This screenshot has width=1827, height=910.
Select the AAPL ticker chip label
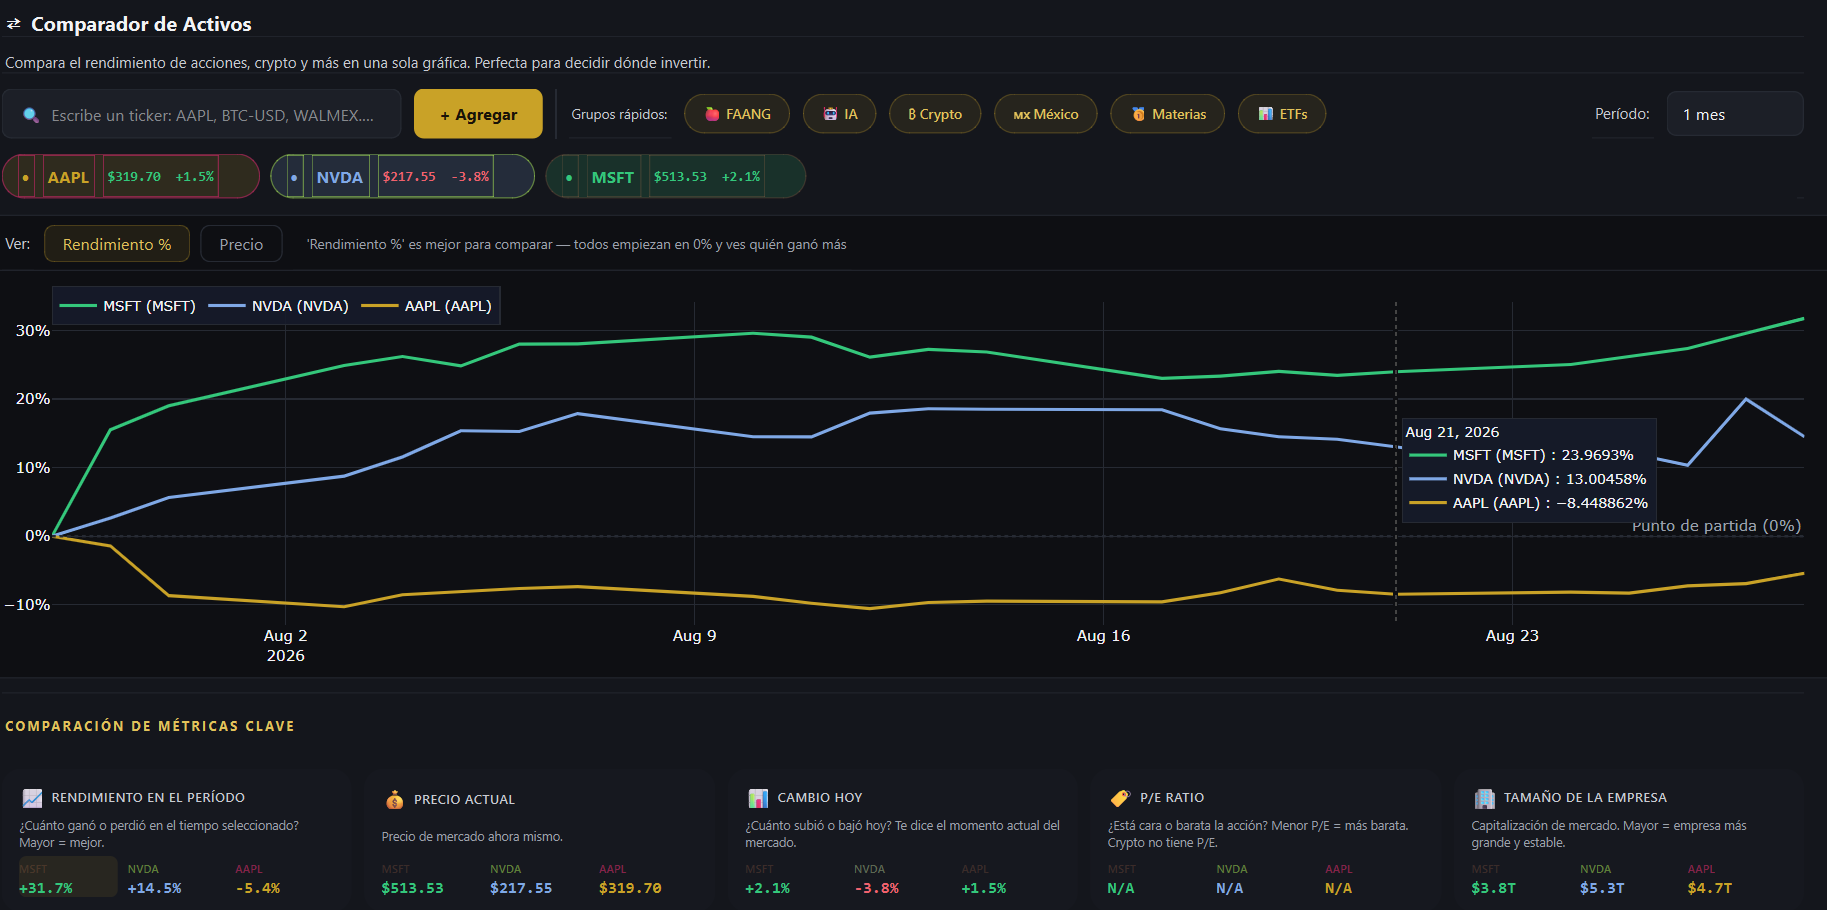[68, 177]
